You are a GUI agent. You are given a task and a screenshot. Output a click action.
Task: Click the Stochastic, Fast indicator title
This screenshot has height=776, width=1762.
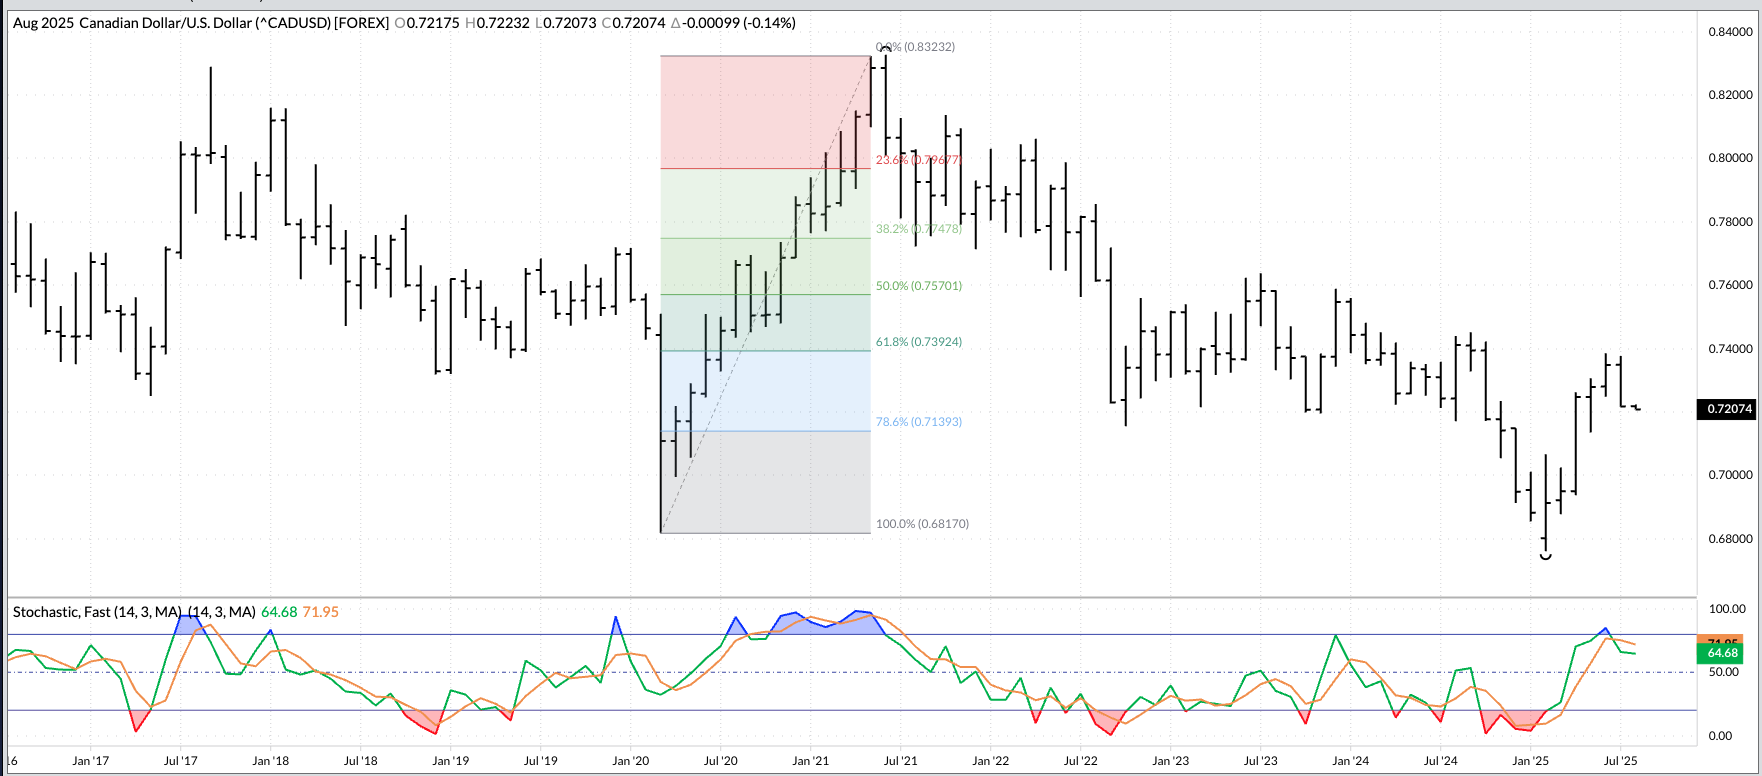pos(97,612)
